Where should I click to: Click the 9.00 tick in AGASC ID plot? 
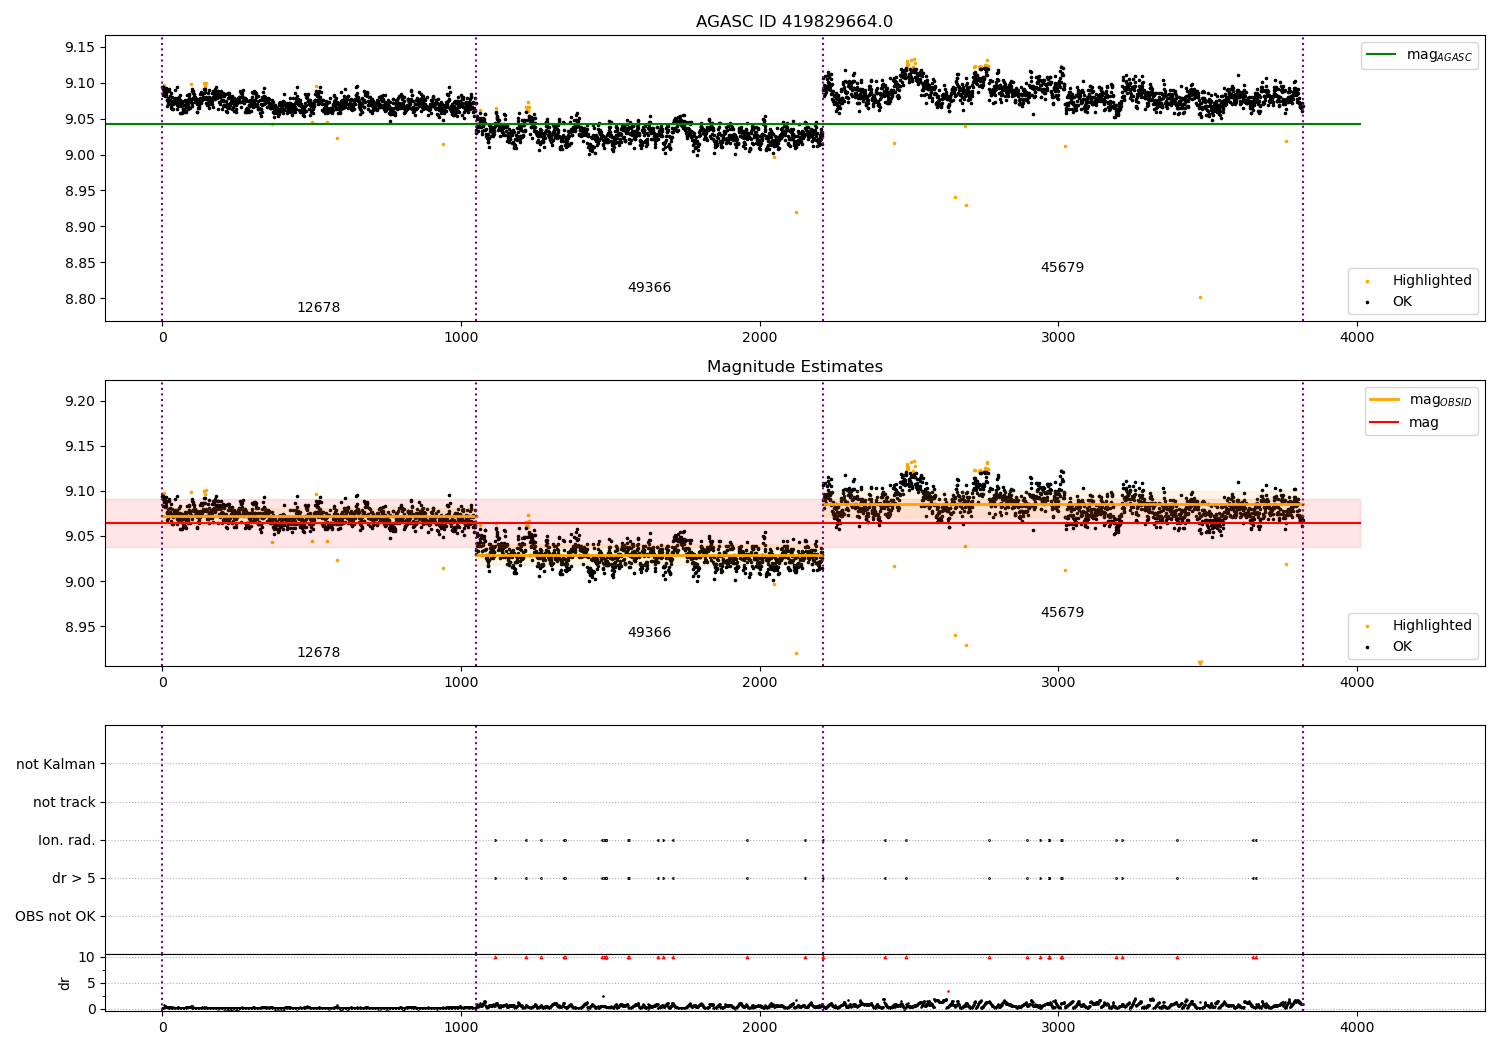pos(80,155)
